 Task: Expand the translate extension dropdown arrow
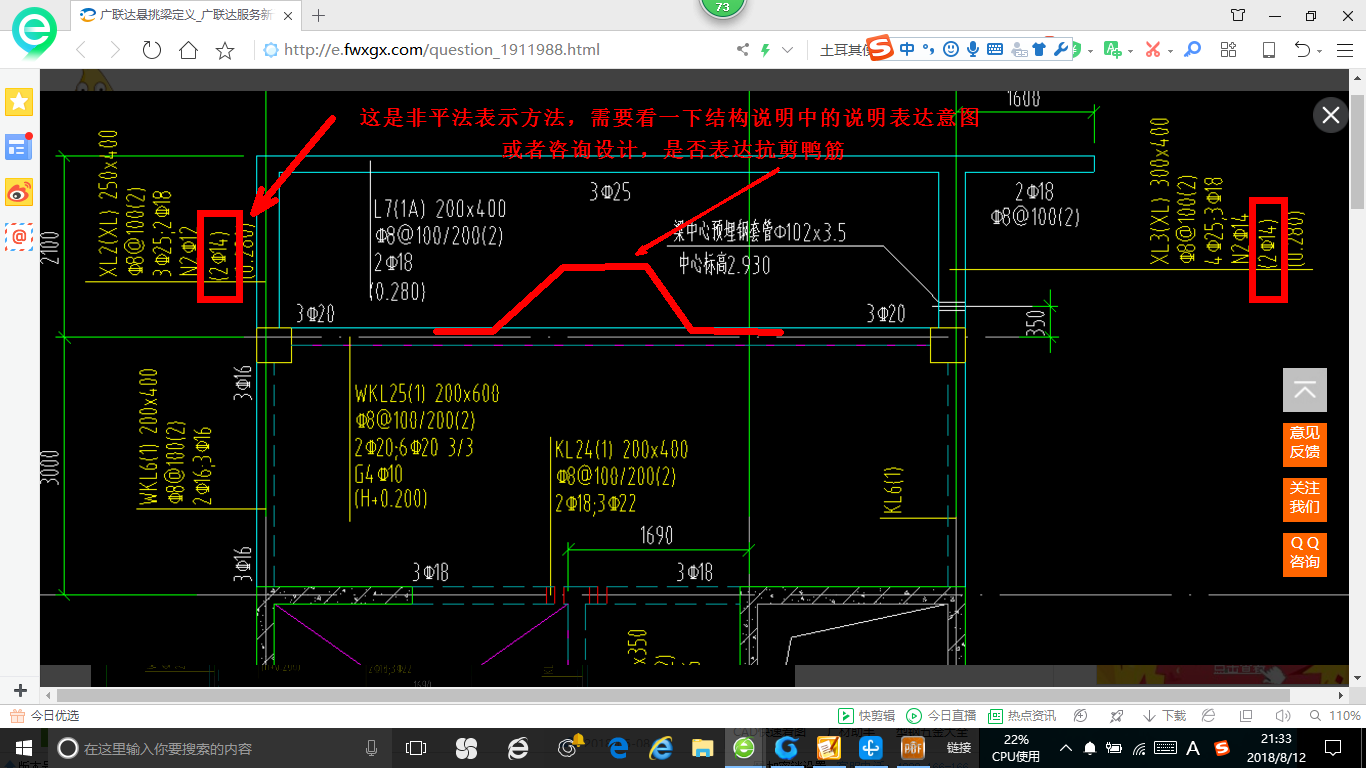click(x=1131, y=51)
